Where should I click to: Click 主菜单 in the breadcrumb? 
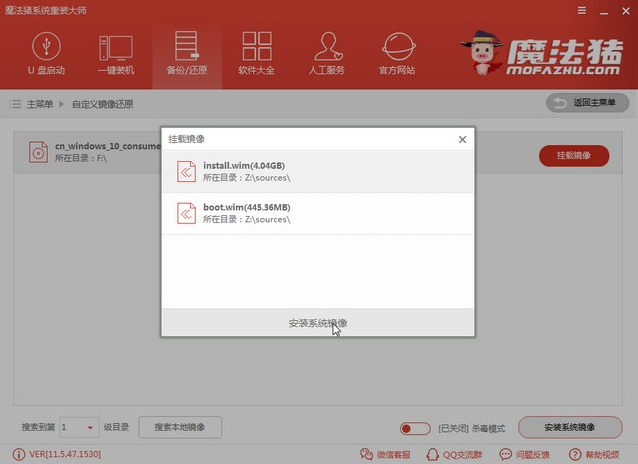coord(40,104)
